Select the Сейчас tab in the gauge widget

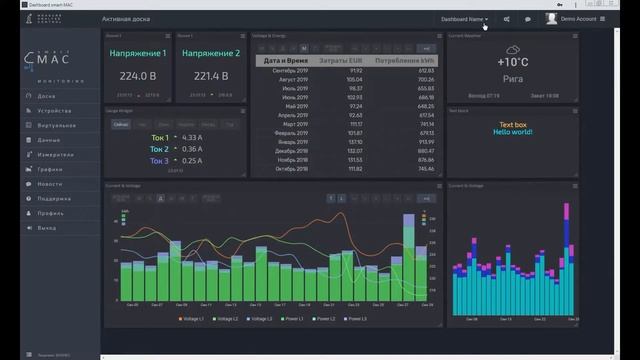coord(121,124)
